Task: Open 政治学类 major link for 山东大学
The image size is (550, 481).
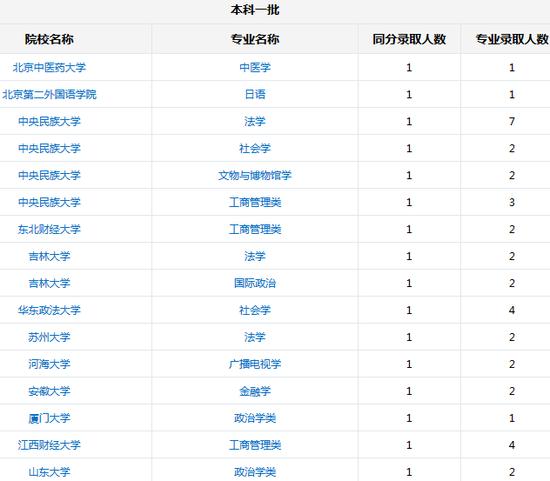Action: point(255,472)
